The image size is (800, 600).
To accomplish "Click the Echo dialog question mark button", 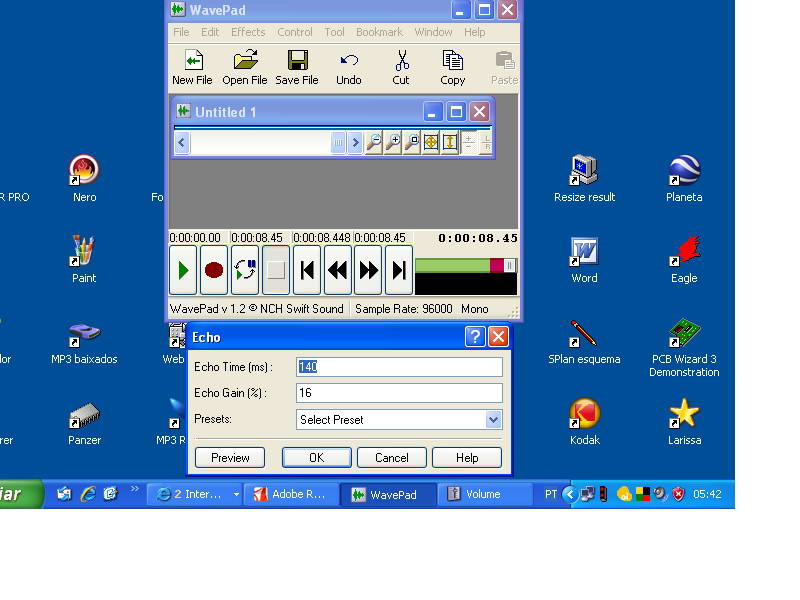I will (475, 337).
